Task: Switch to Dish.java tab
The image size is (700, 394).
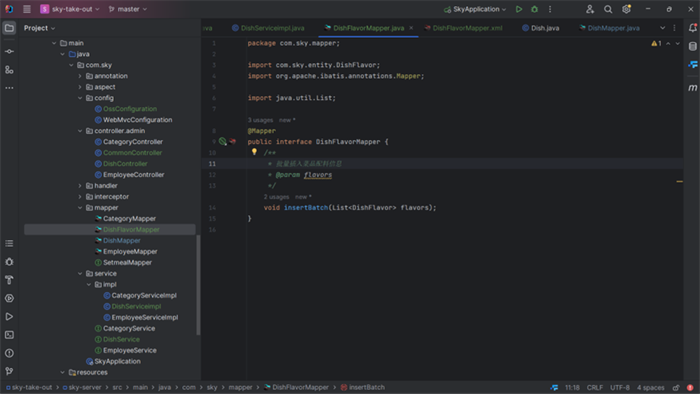Action: [540, 28]
